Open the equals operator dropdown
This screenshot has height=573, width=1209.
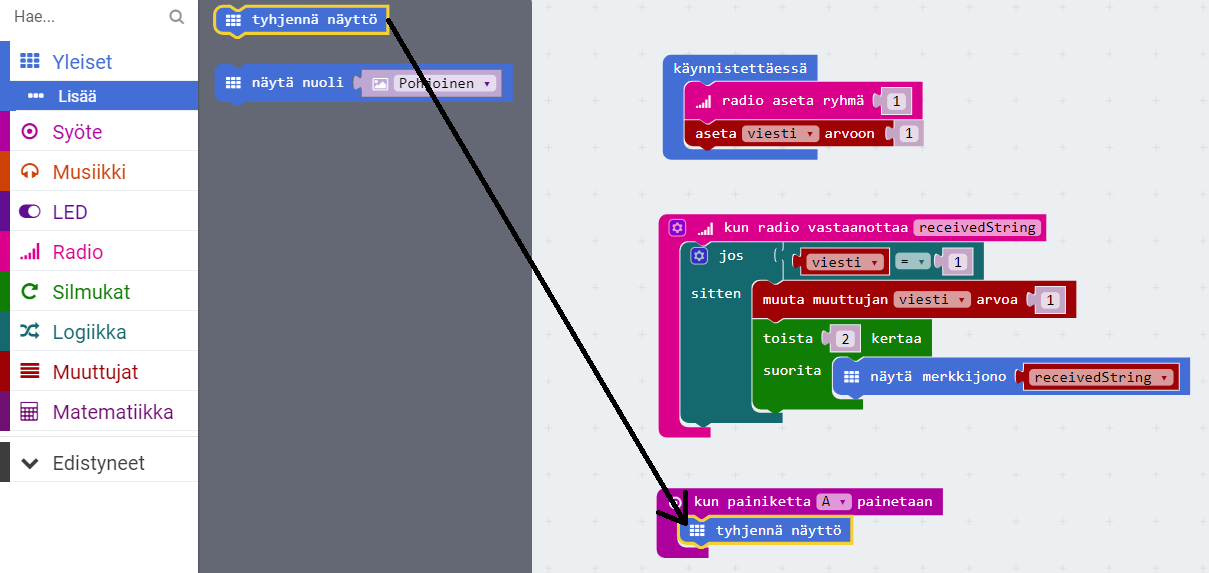tap(911, 262)
